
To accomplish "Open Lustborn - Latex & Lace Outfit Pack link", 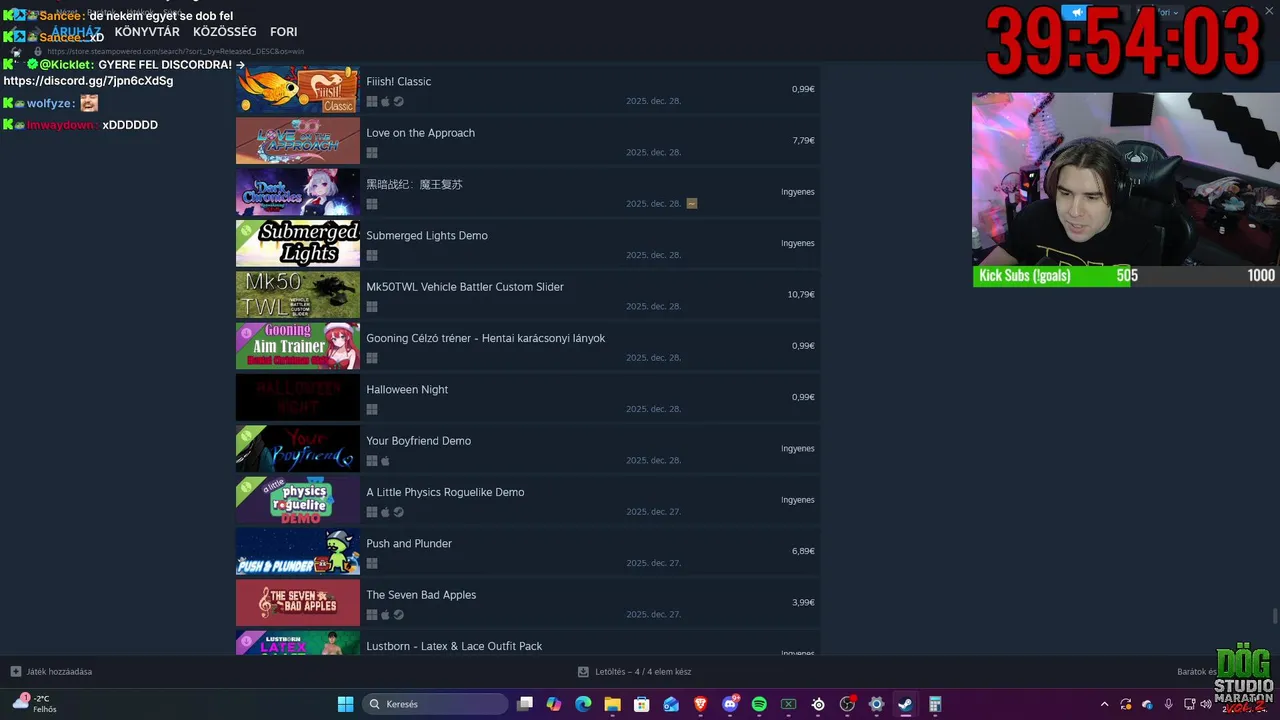I will (454, 646).
